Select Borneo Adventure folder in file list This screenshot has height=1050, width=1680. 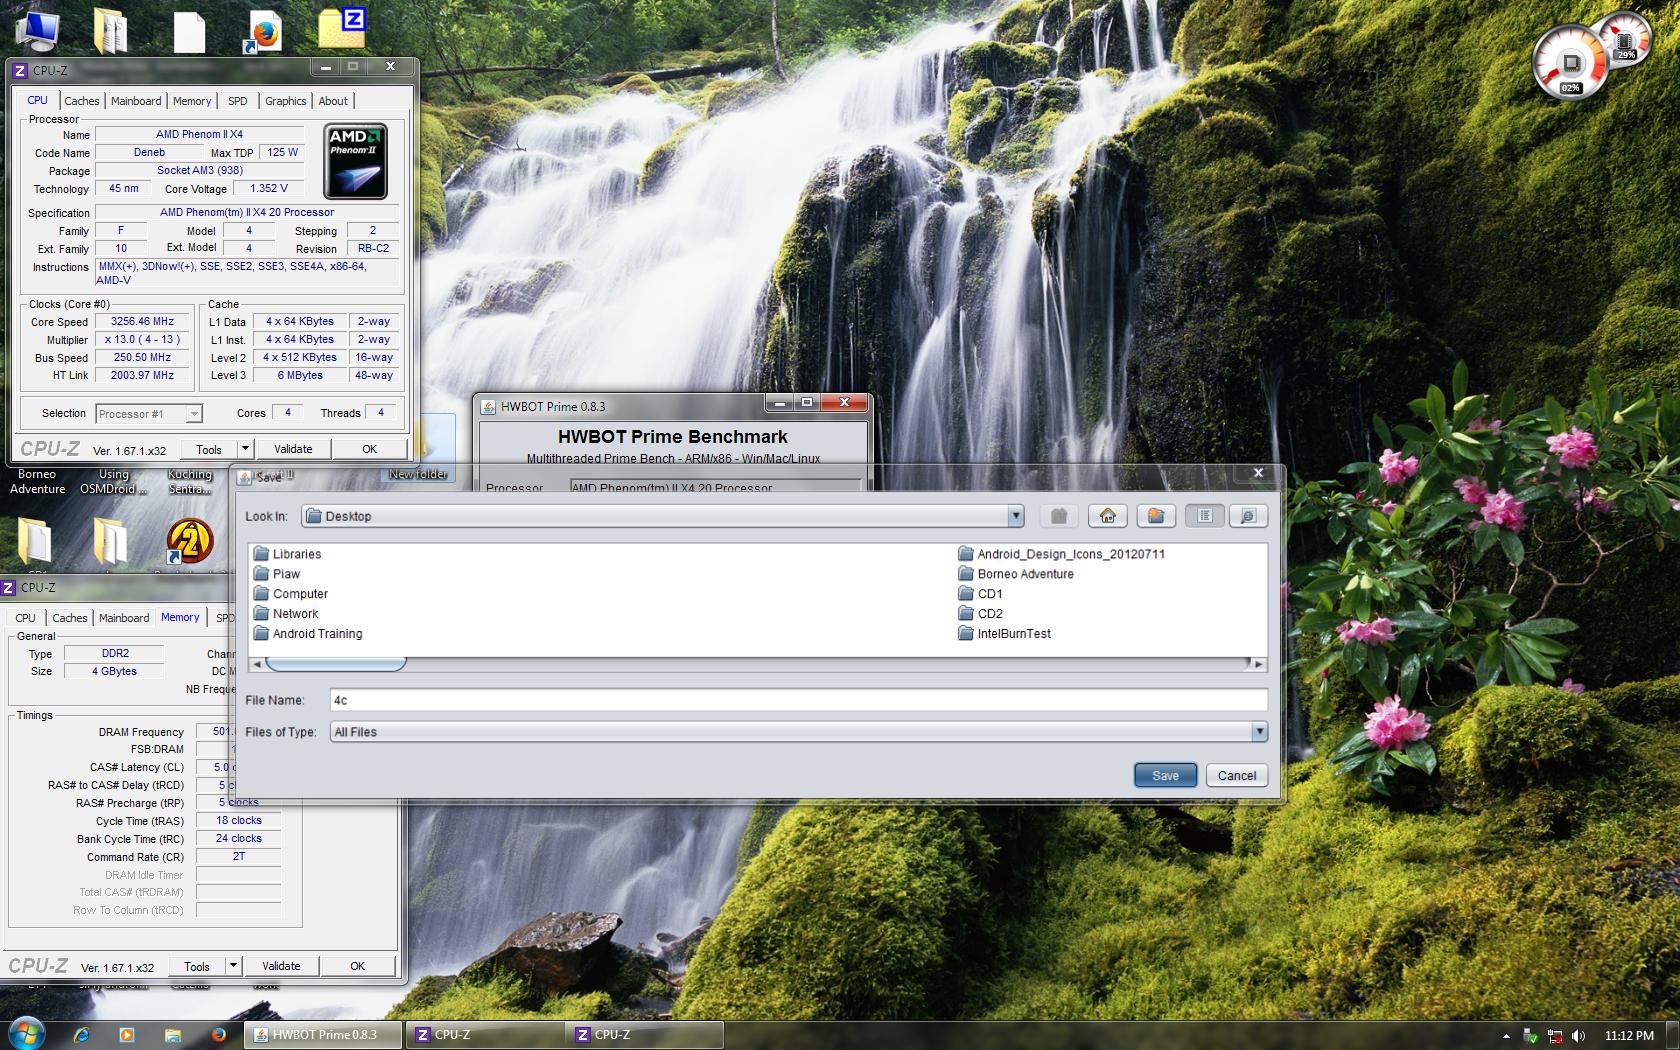tap(1016, 574)
